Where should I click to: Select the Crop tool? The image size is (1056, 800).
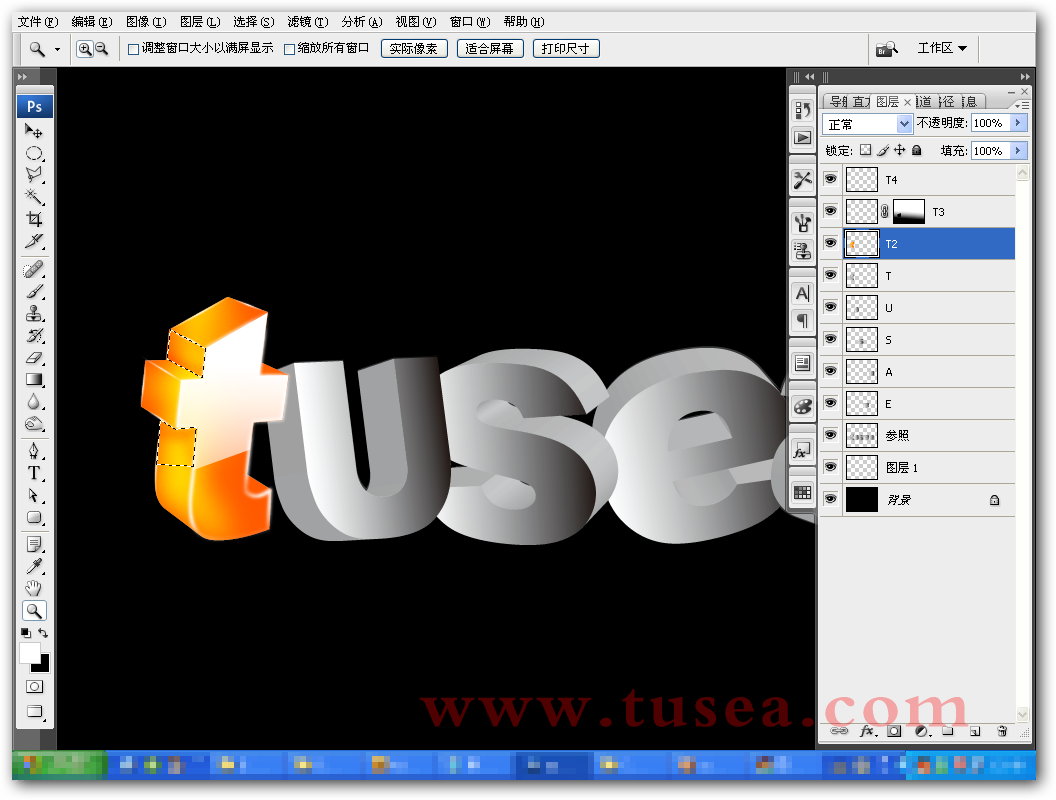coord(34,219)
